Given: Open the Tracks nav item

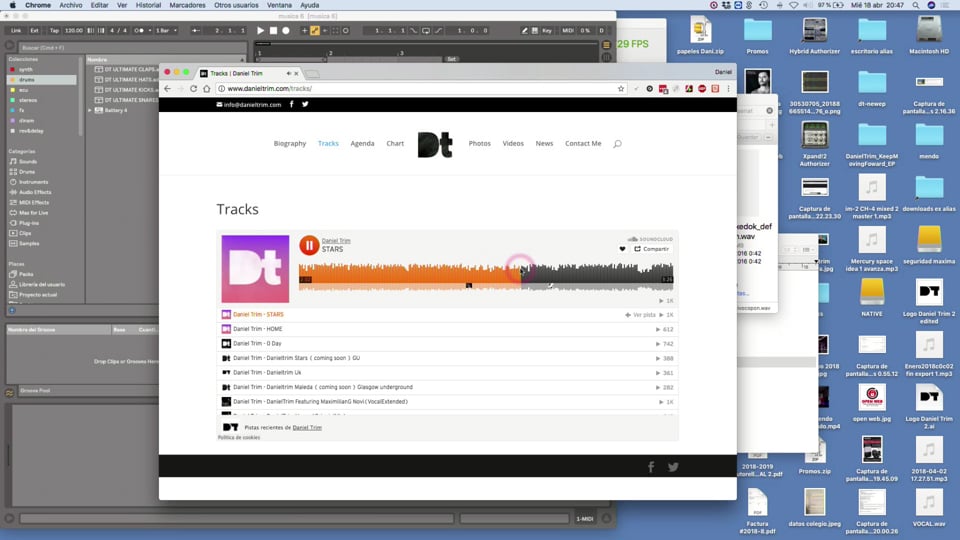Looking at the screenshot, I should click(x=328, y=143).
